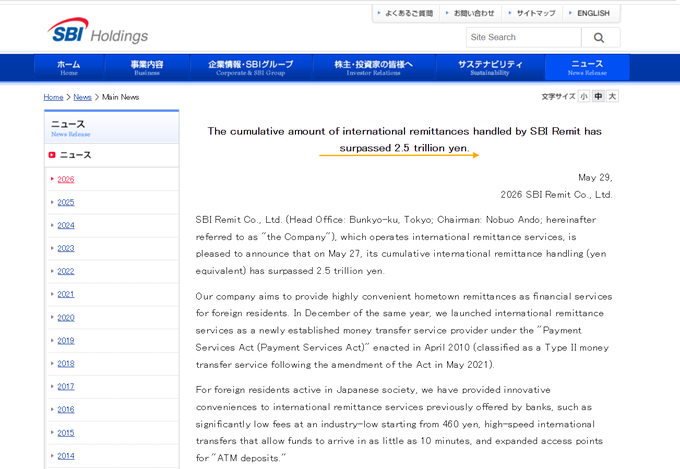The image size is (680, 469).
Task: Click the '2026 SBI Remit Co., Ltd.' byline
Action: pos(556,195)
